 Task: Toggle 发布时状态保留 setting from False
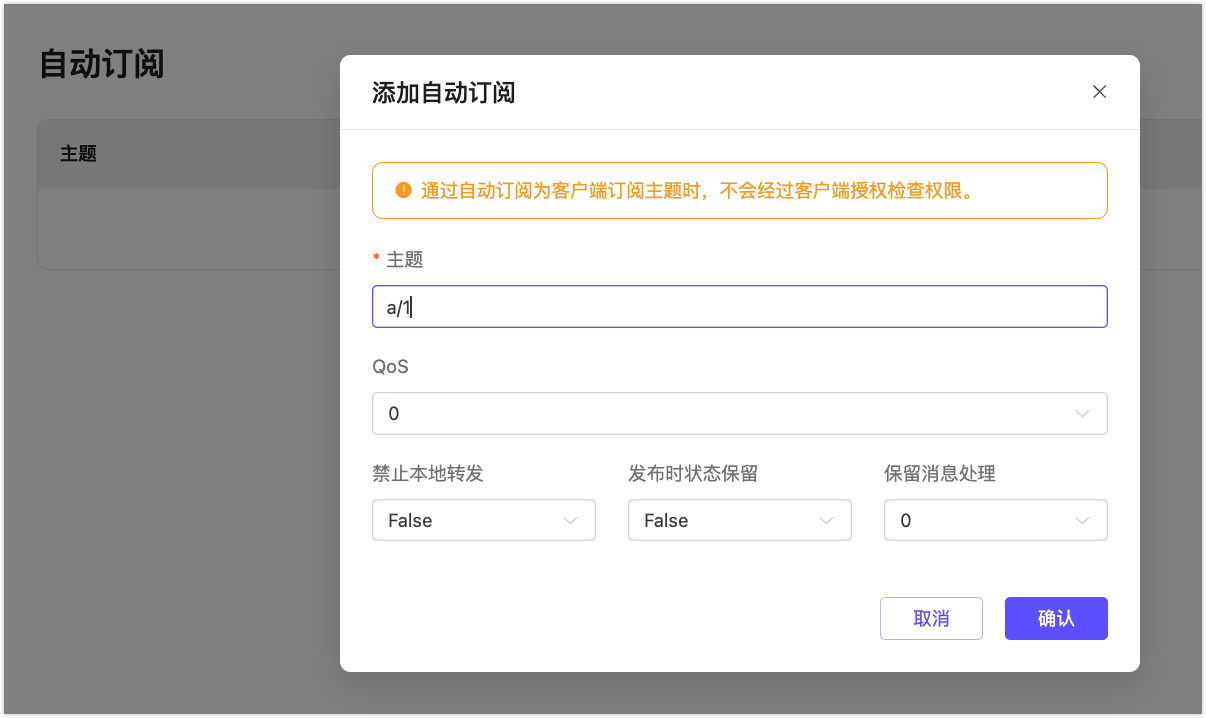[739, 520]
